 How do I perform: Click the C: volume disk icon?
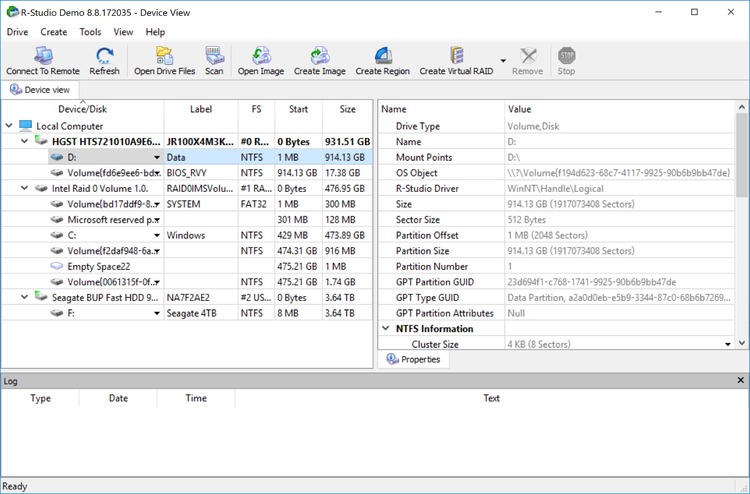click(x=57, y=235)
